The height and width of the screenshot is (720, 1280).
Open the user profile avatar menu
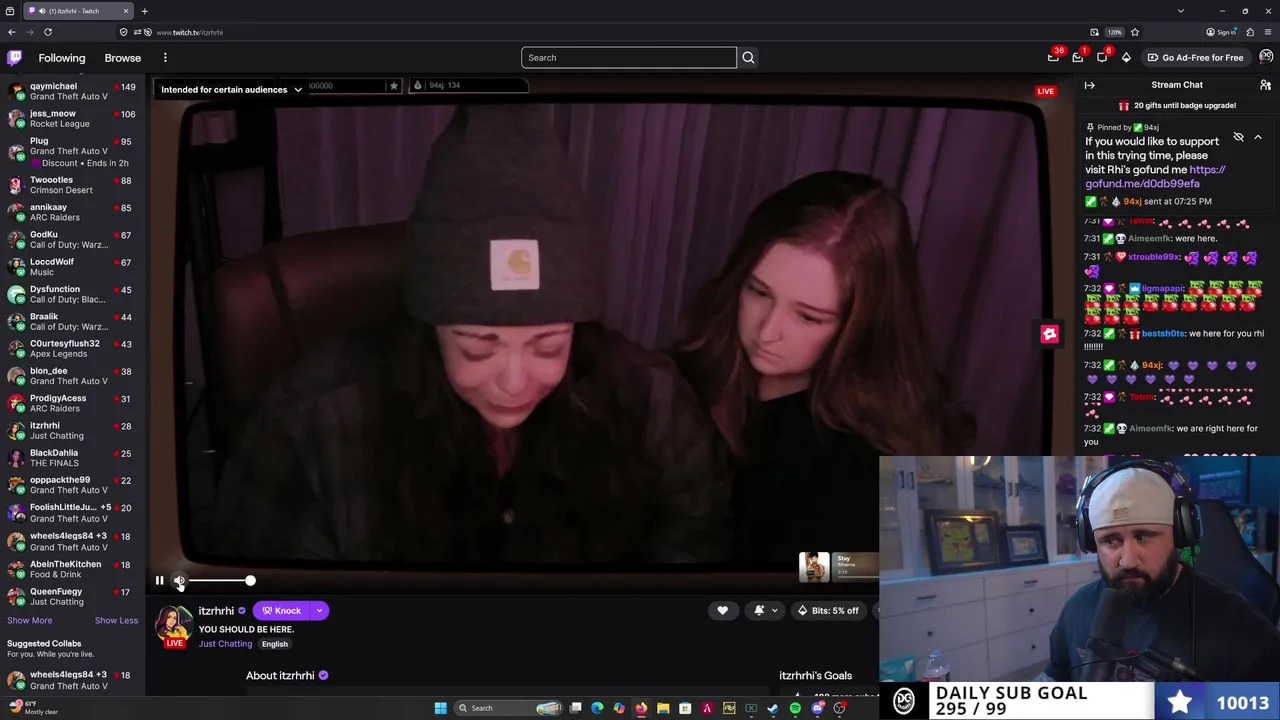1266,57
